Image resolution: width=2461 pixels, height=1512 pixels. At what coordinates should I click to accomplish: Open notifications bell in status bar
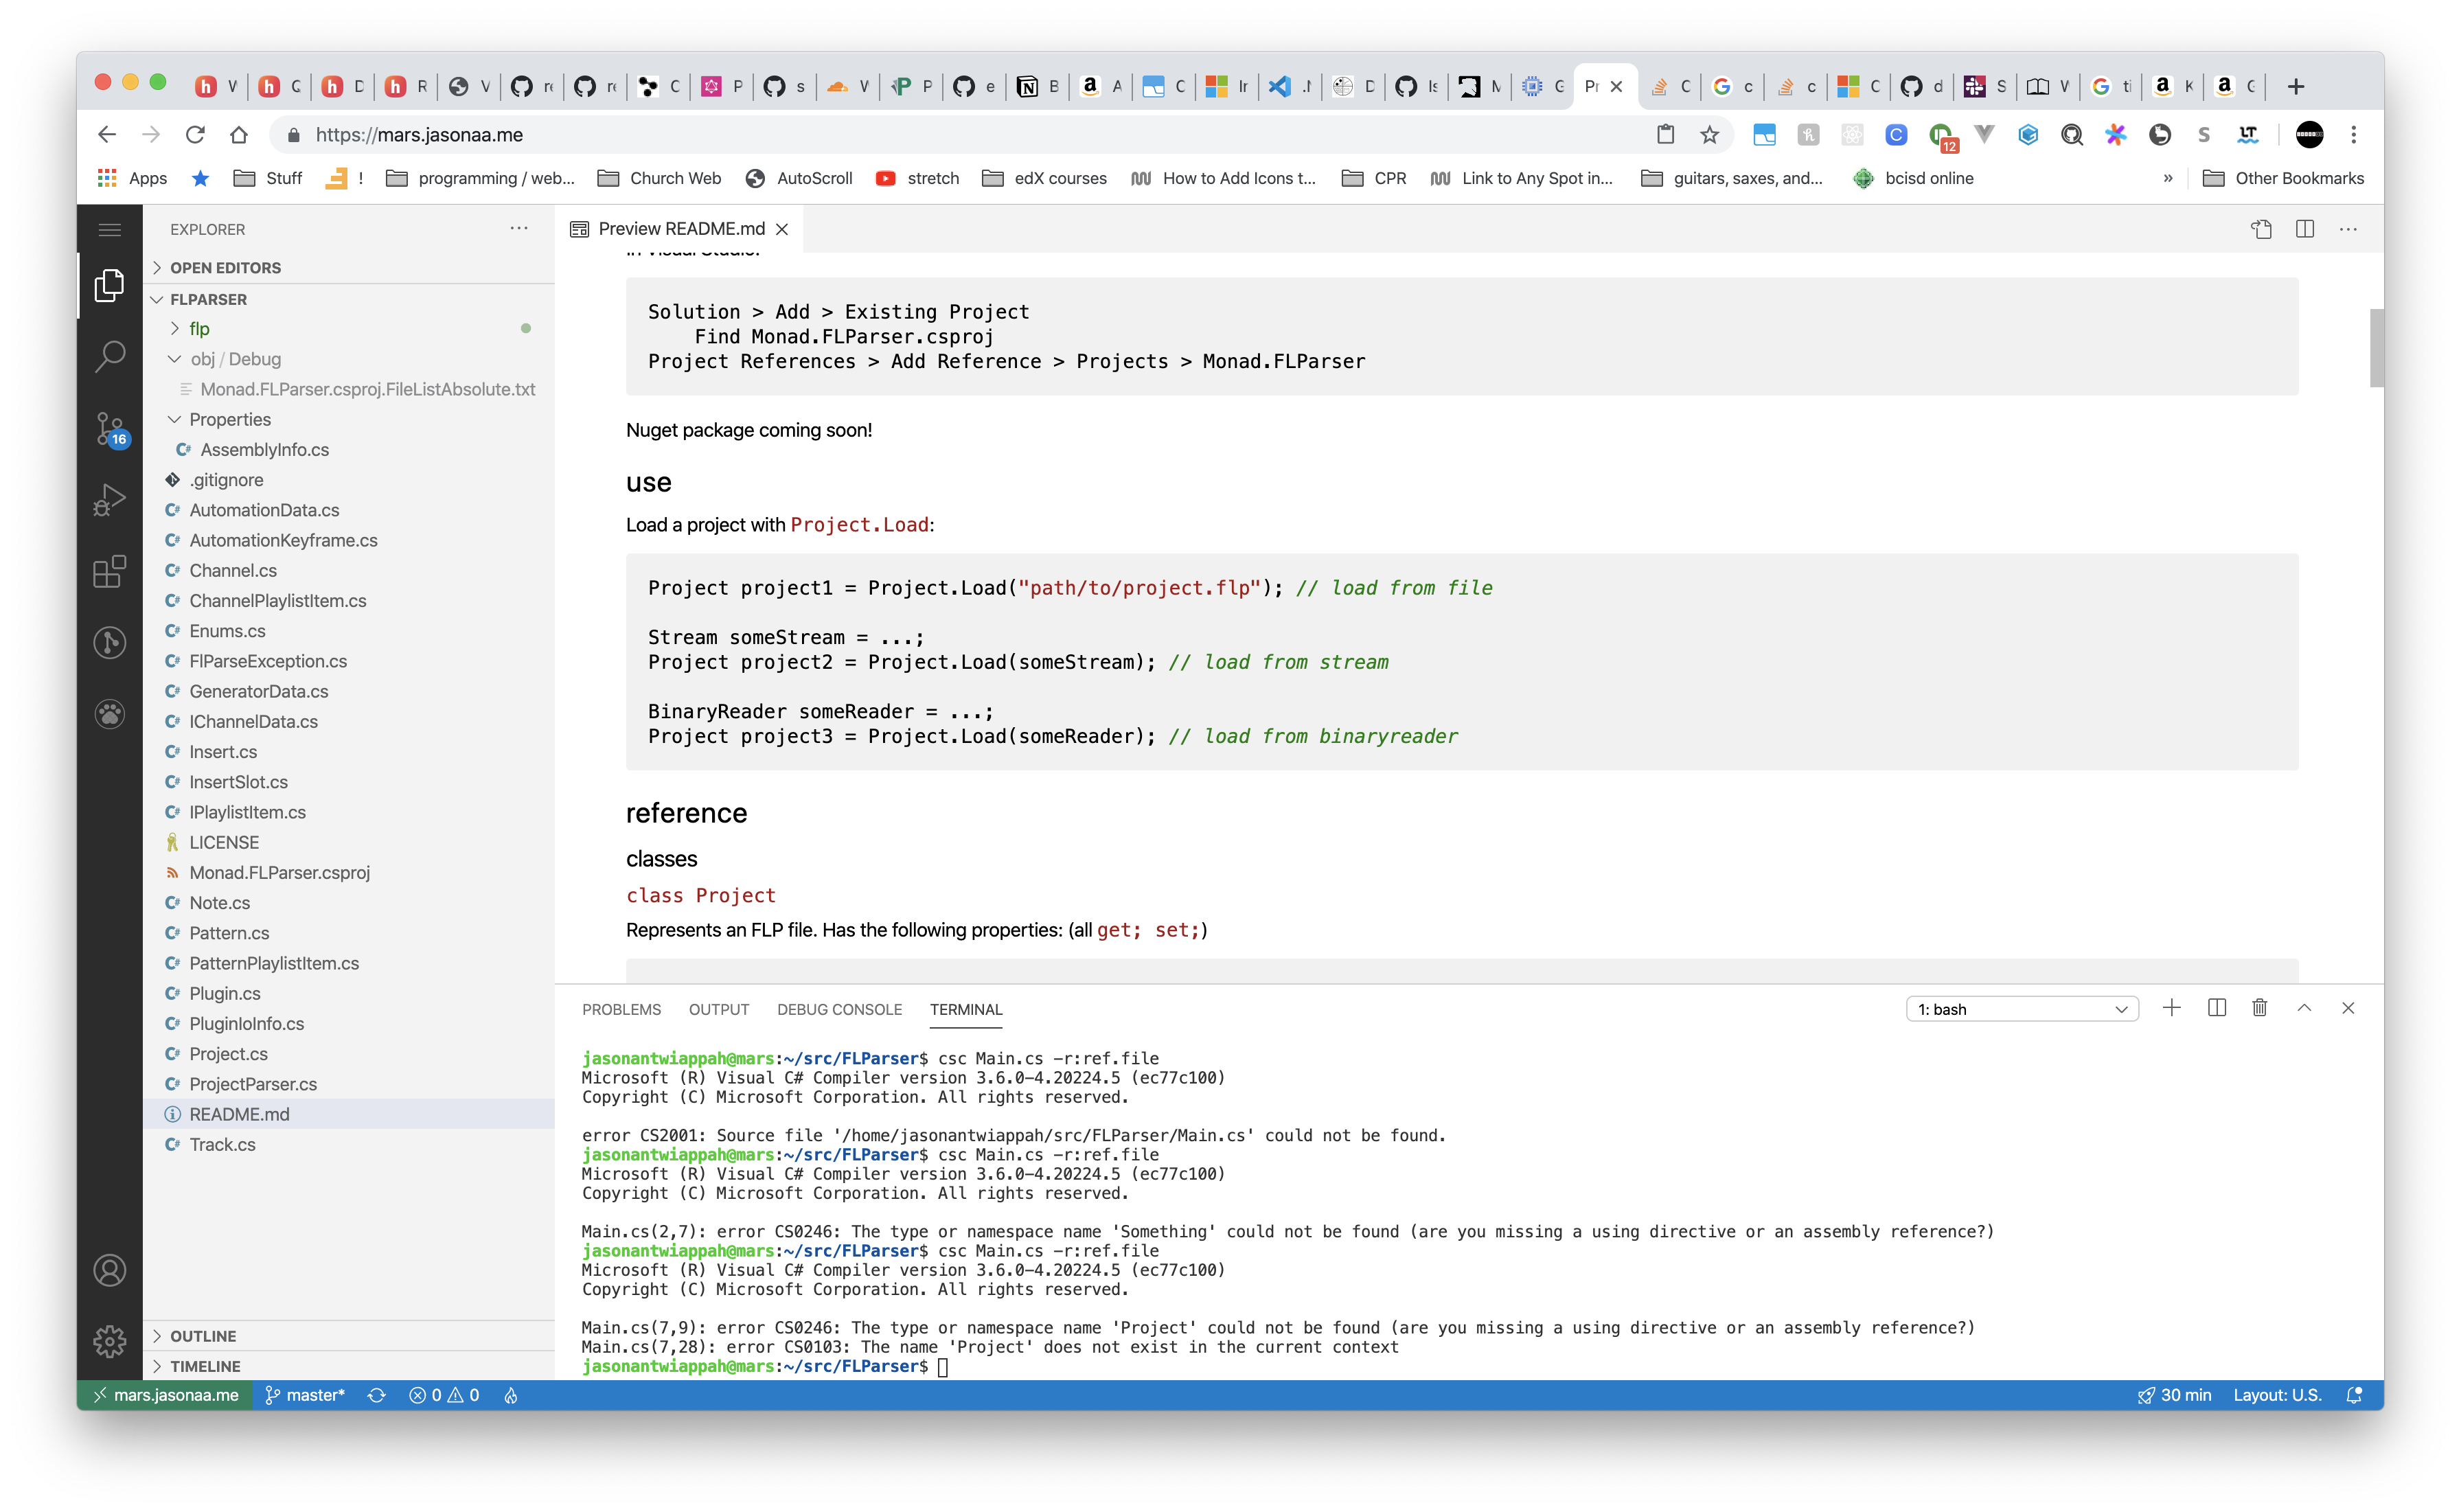coord(2354,1394)
